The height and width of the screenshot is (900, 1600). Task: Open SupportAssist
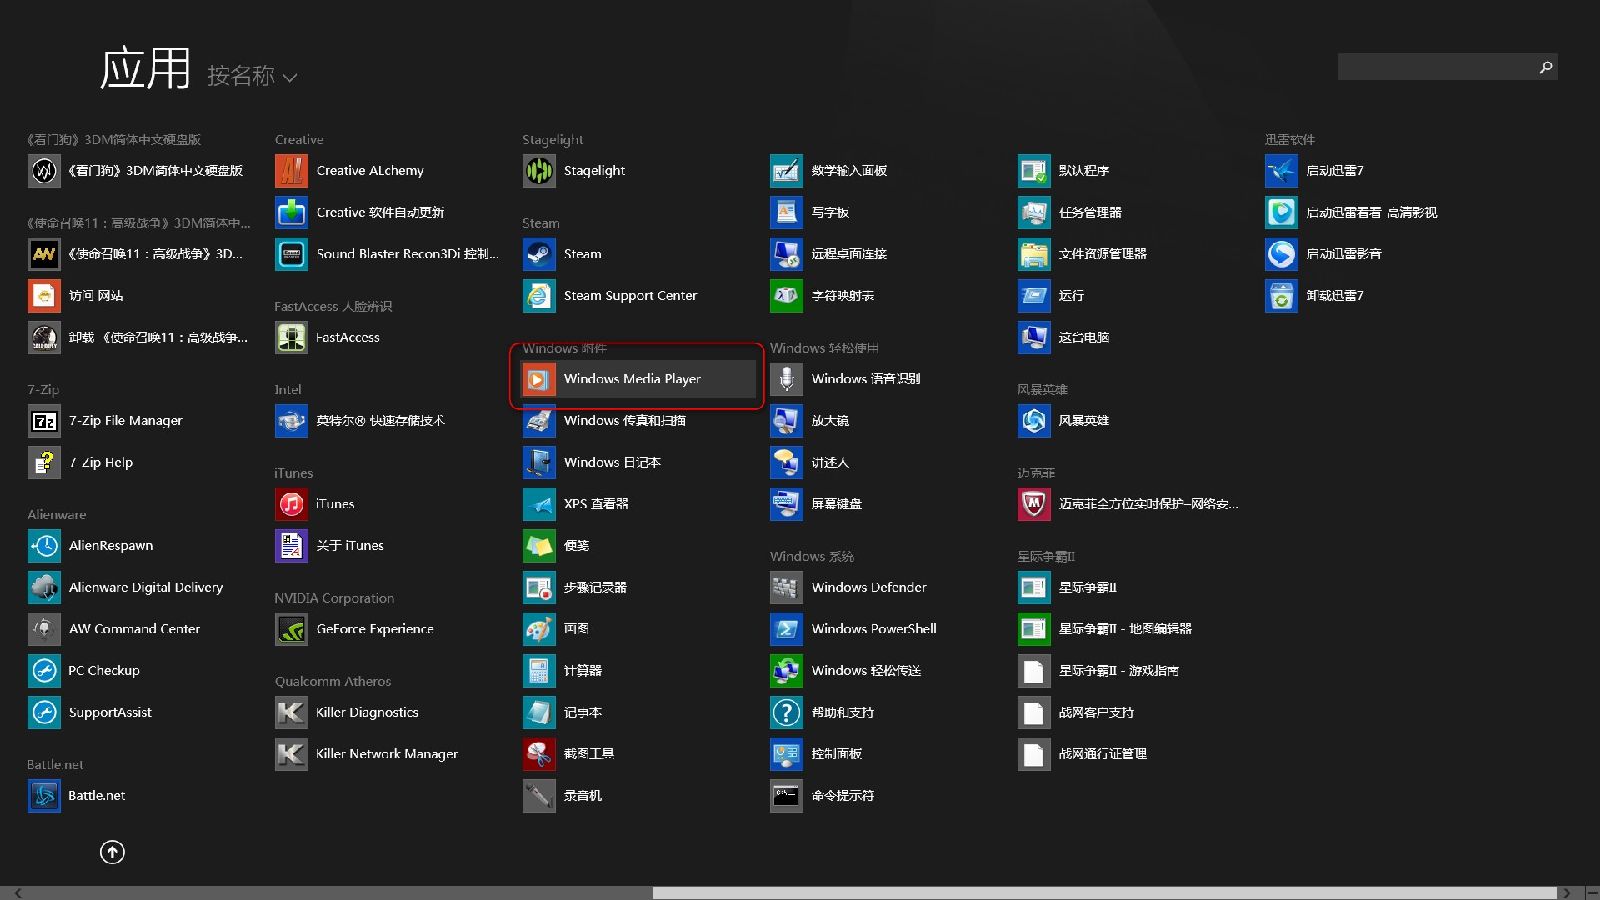point(90,713)
